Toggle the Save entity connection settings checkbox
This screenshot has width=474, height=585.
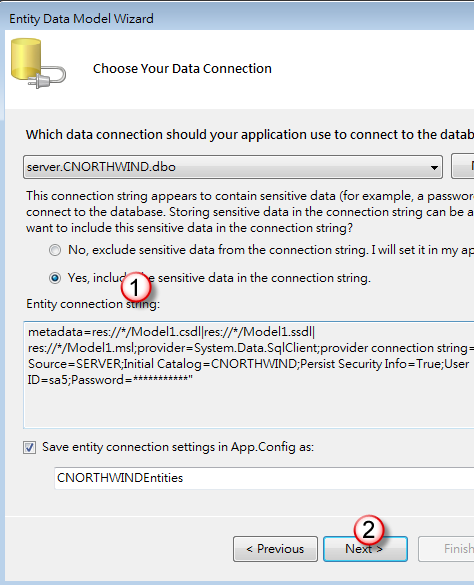(29, 447)
